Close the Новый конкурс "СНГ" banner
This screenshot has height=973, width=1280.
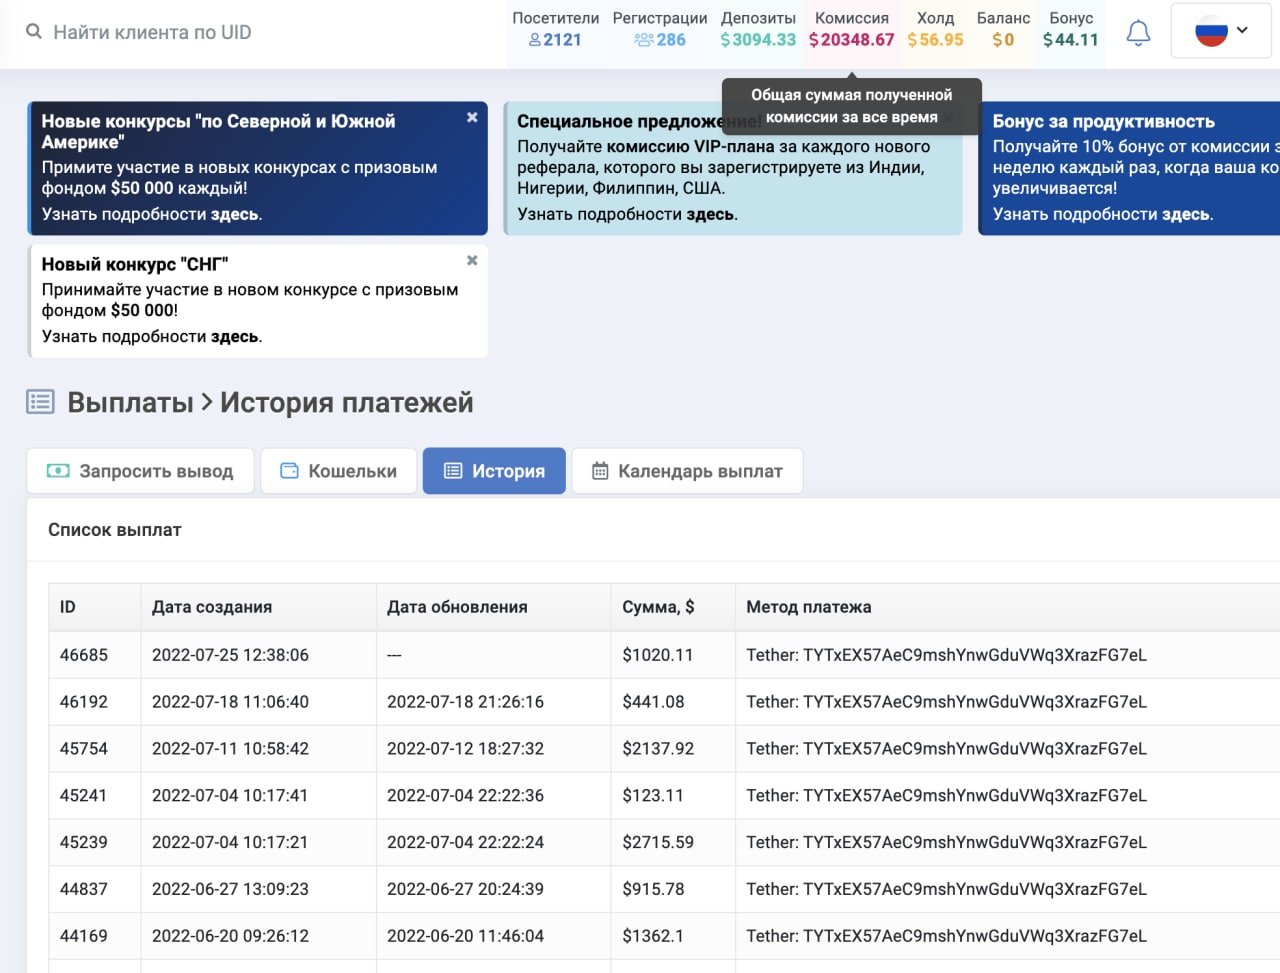click(472, 260)
